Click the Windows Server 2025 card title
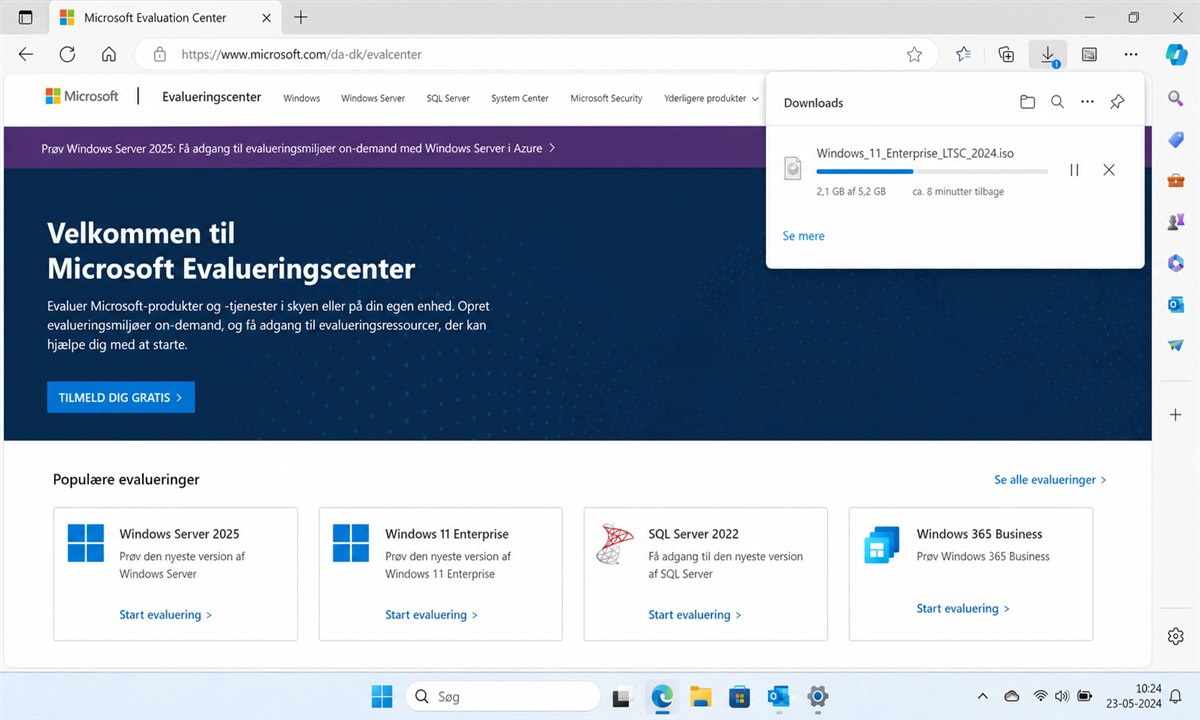 tap(179, 534)
